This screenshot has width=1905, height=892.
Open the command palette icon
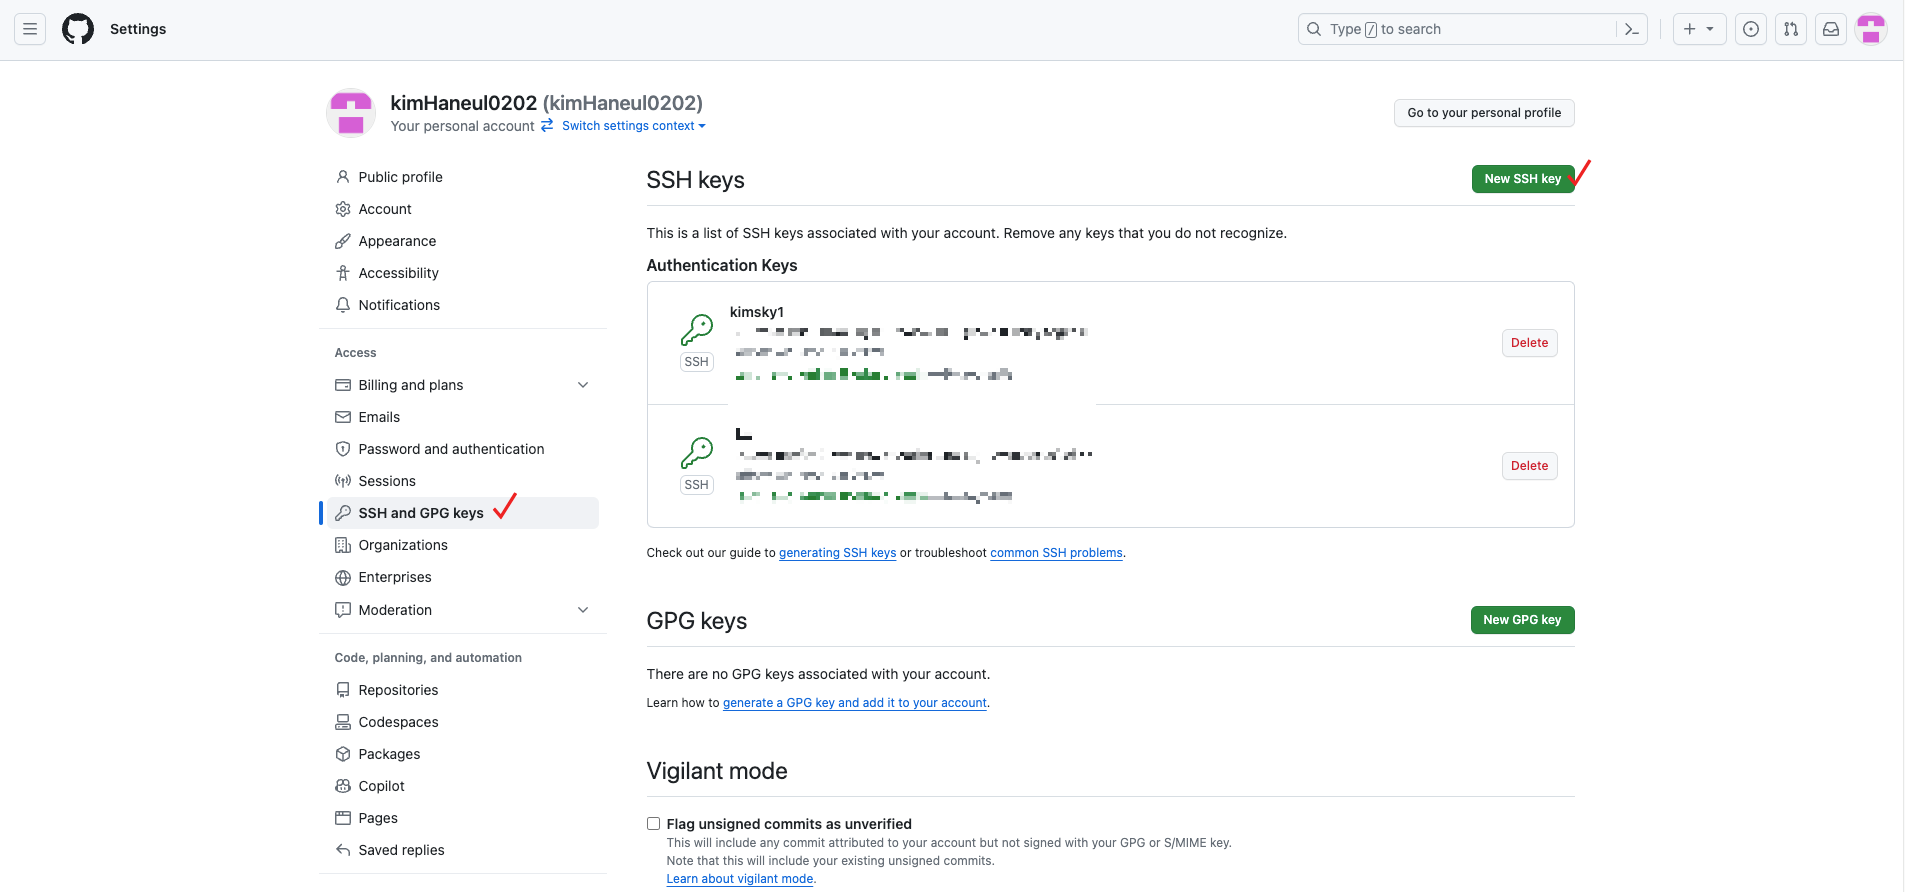[x=1632, y=29]
